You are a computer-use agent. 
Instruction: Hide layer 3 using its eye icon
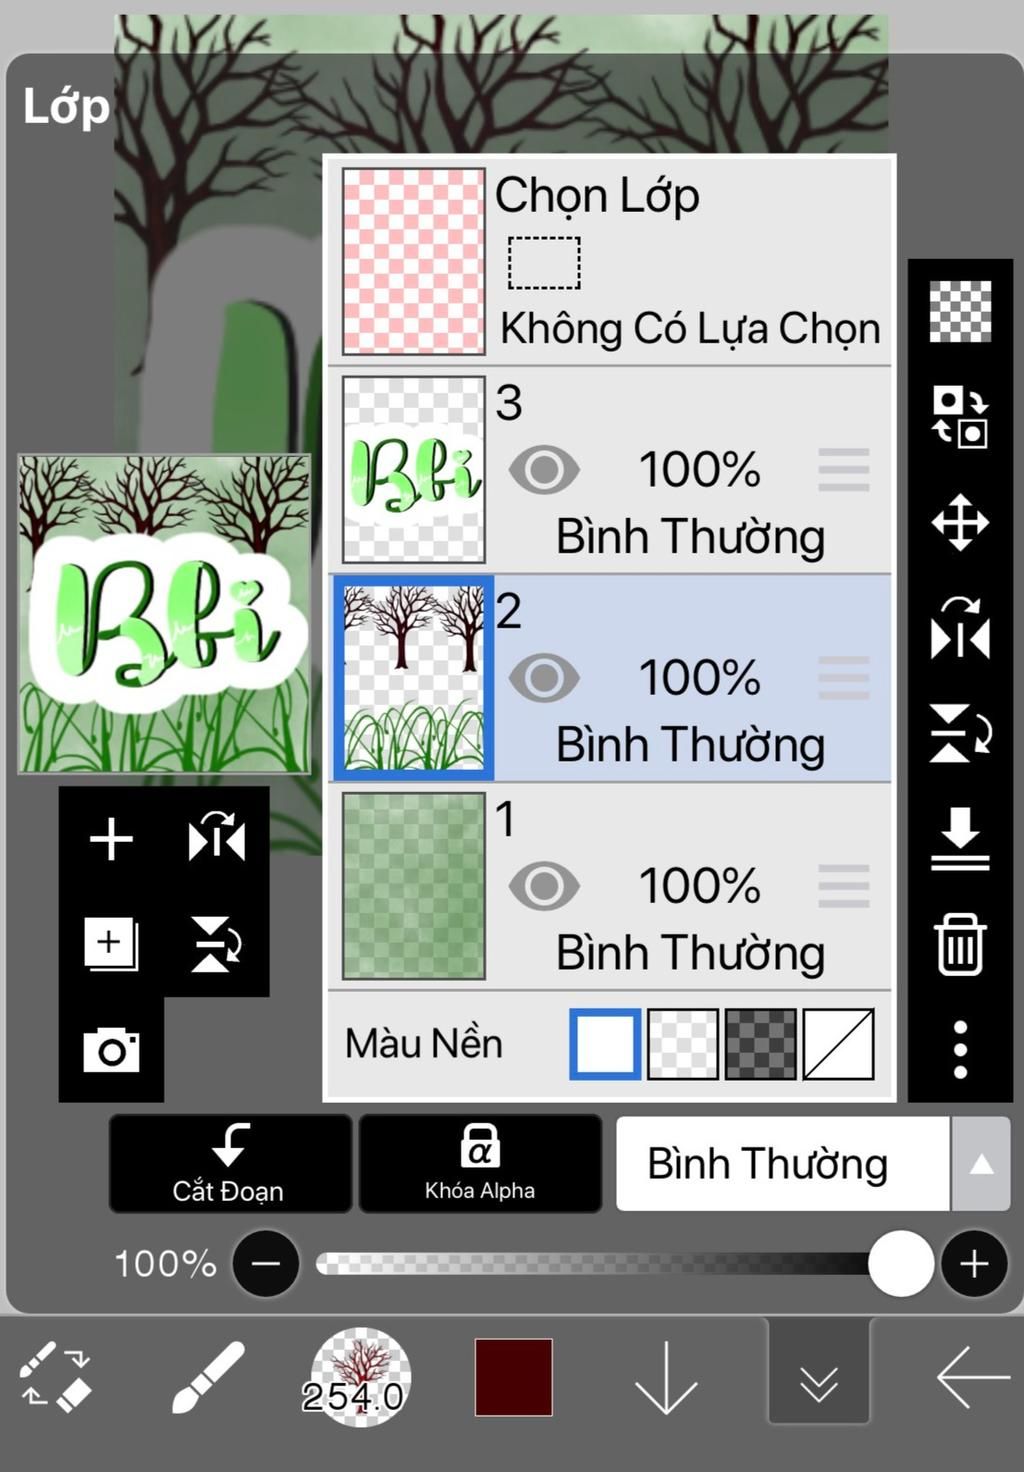point(544,470)
